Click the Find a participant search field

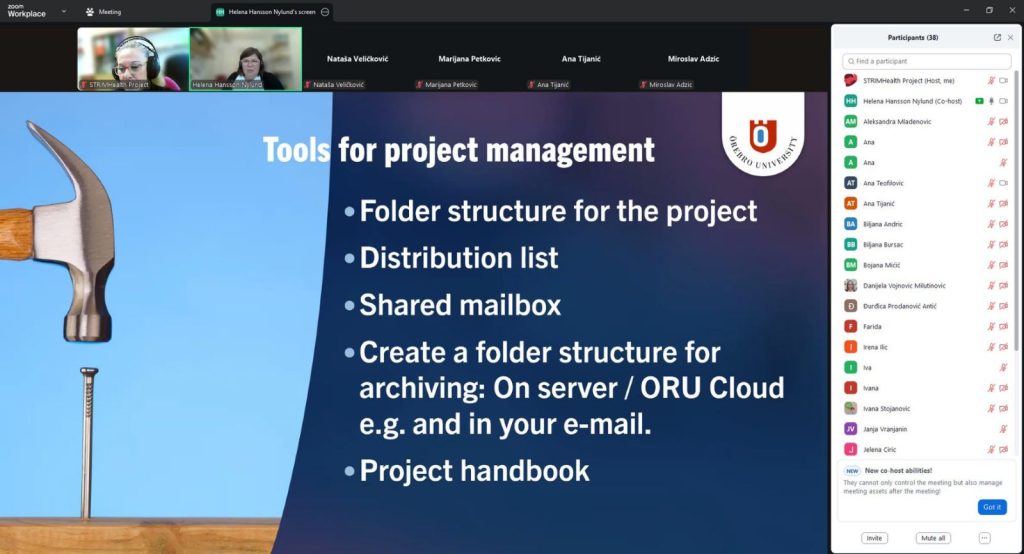click(x=925, y=61)
